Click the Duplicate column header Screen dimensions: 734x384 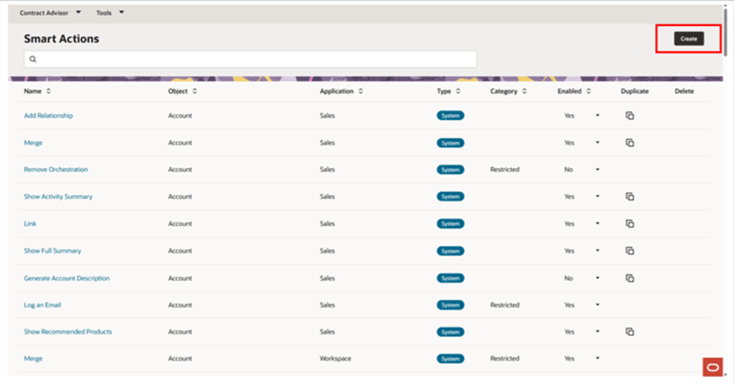(x=635, y=91)
